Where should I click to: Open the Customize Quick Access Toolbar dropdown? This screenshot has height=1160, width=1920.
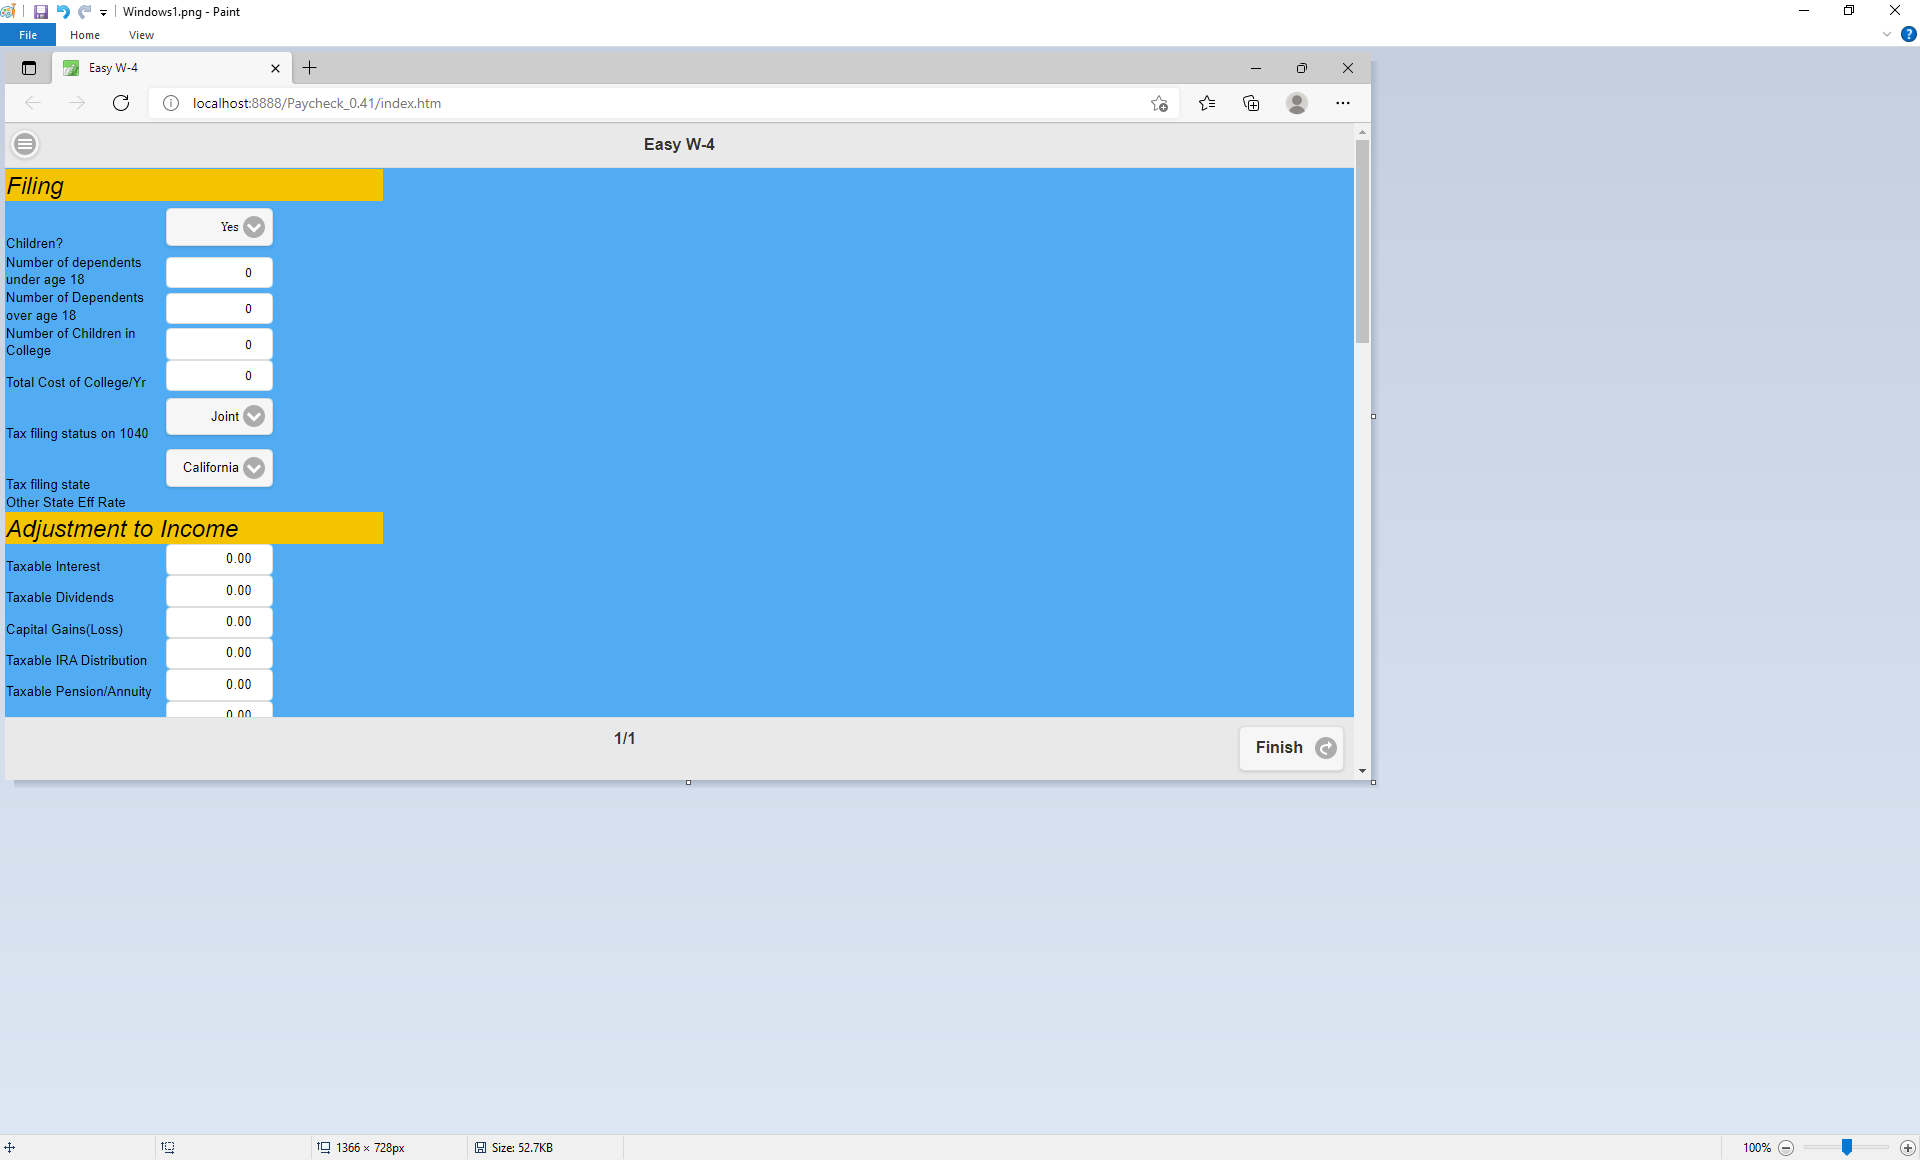click(x=103, y=13)
